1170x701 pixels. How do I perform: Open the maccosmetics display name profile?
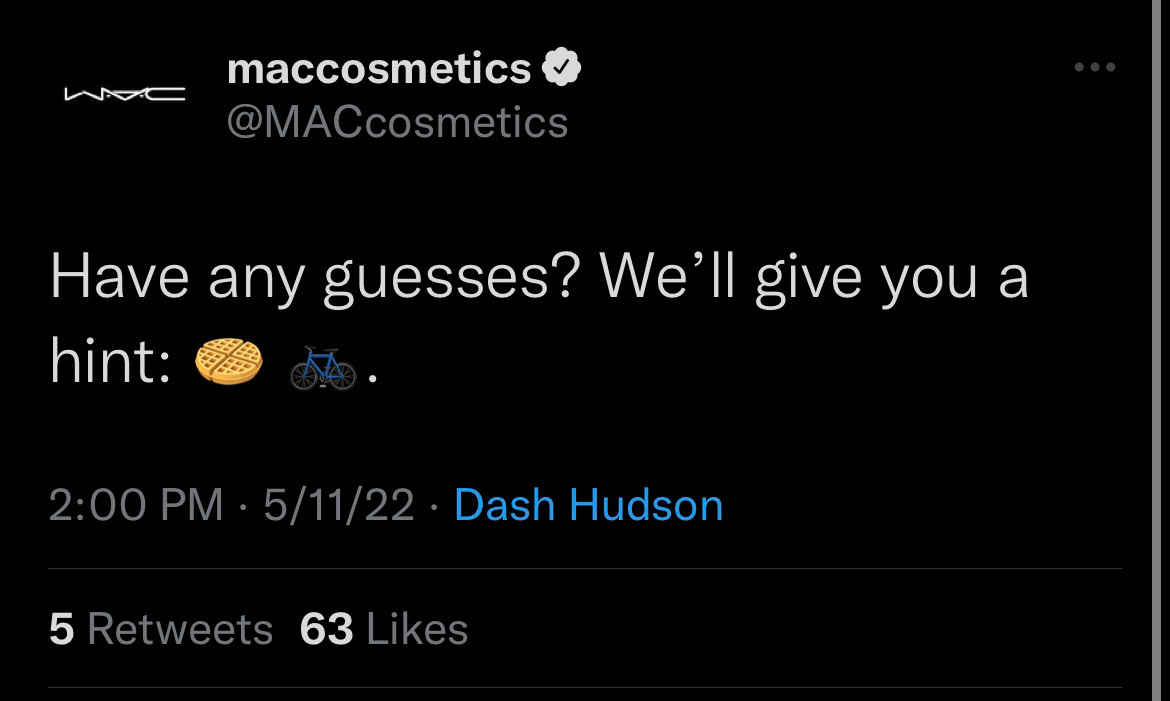379,69
